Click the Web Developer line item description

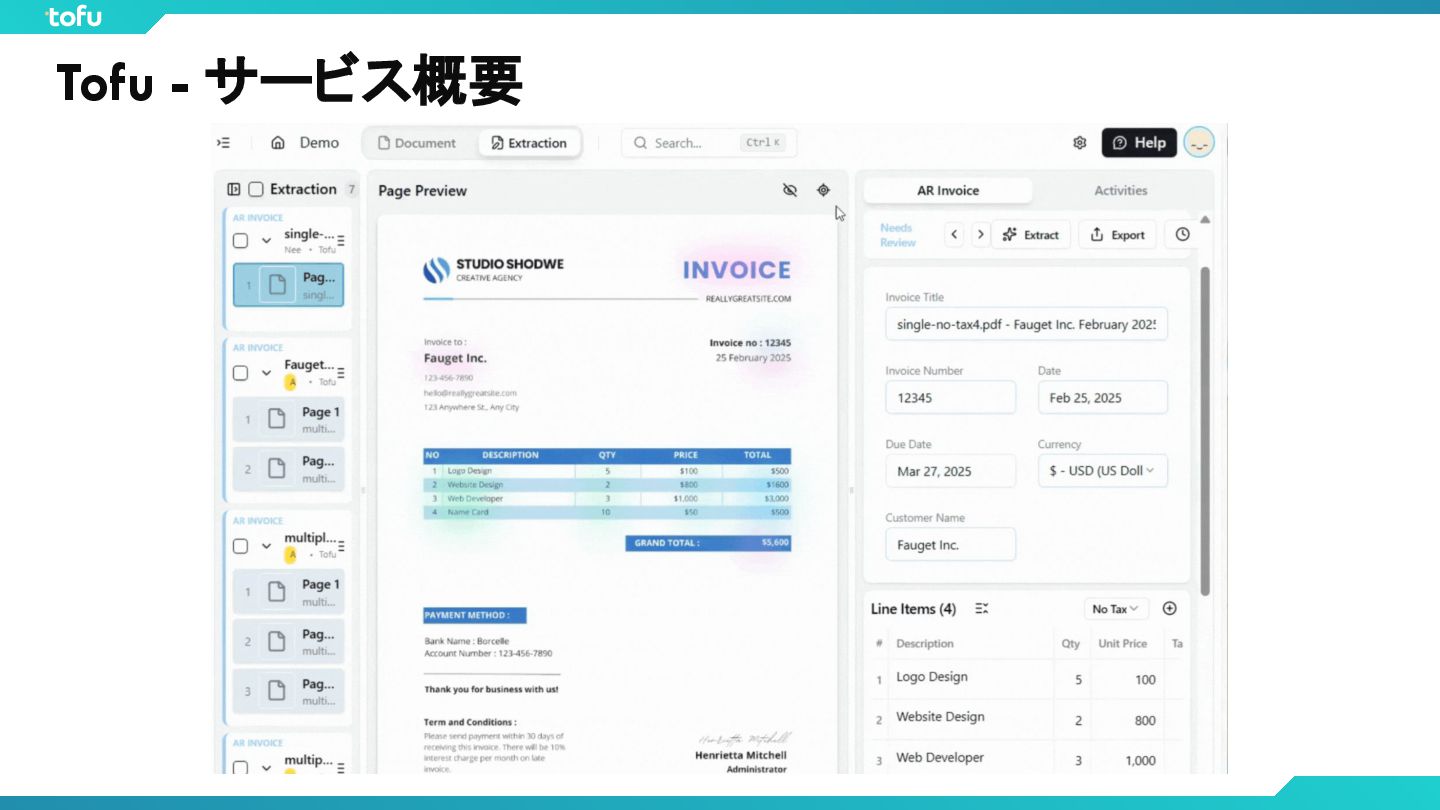point(940,758)
